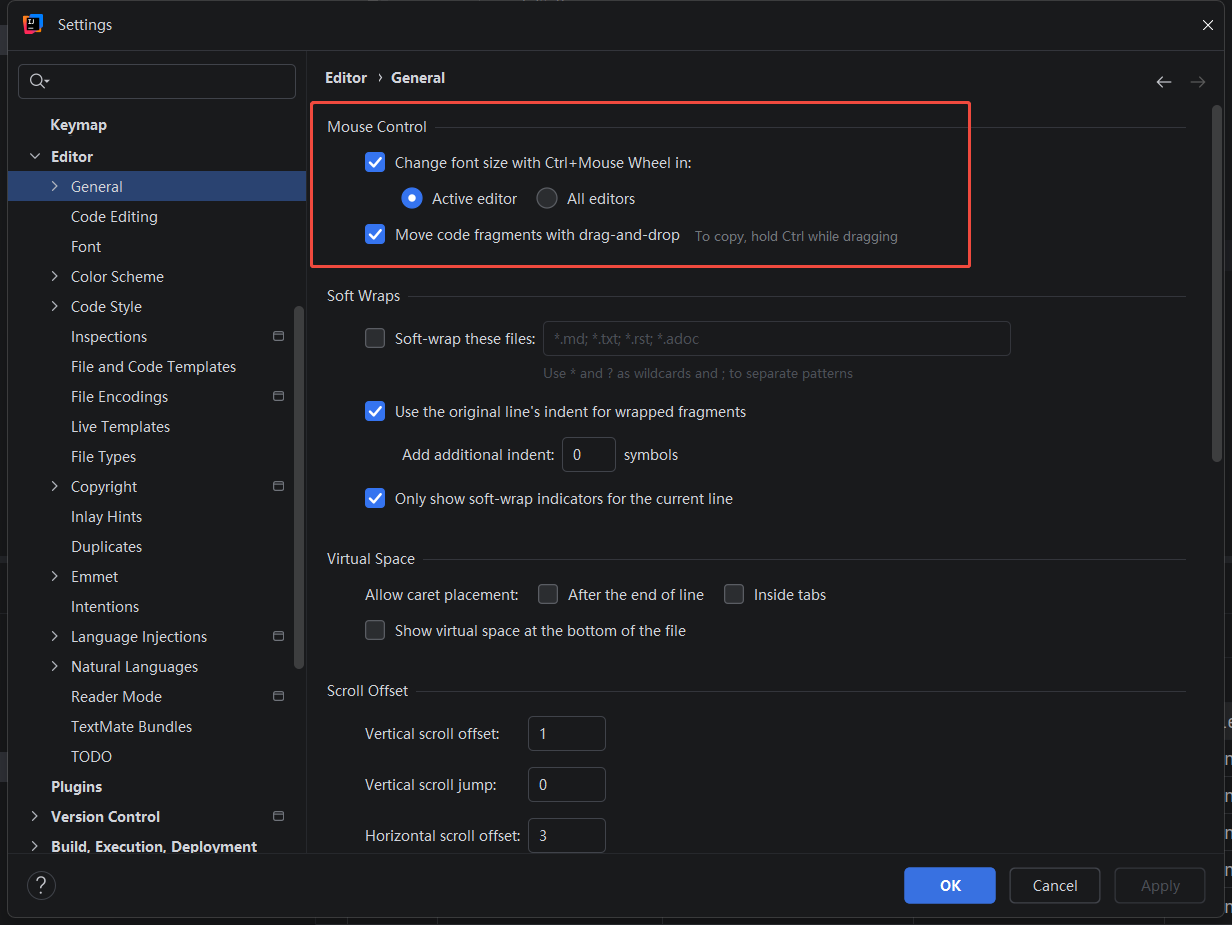Image resolution: width=1232 pixels, height=925 pixels.
Task: Click project-level icon next to Reader Mode
Action: pyautogui.click(x=279, y=697)
